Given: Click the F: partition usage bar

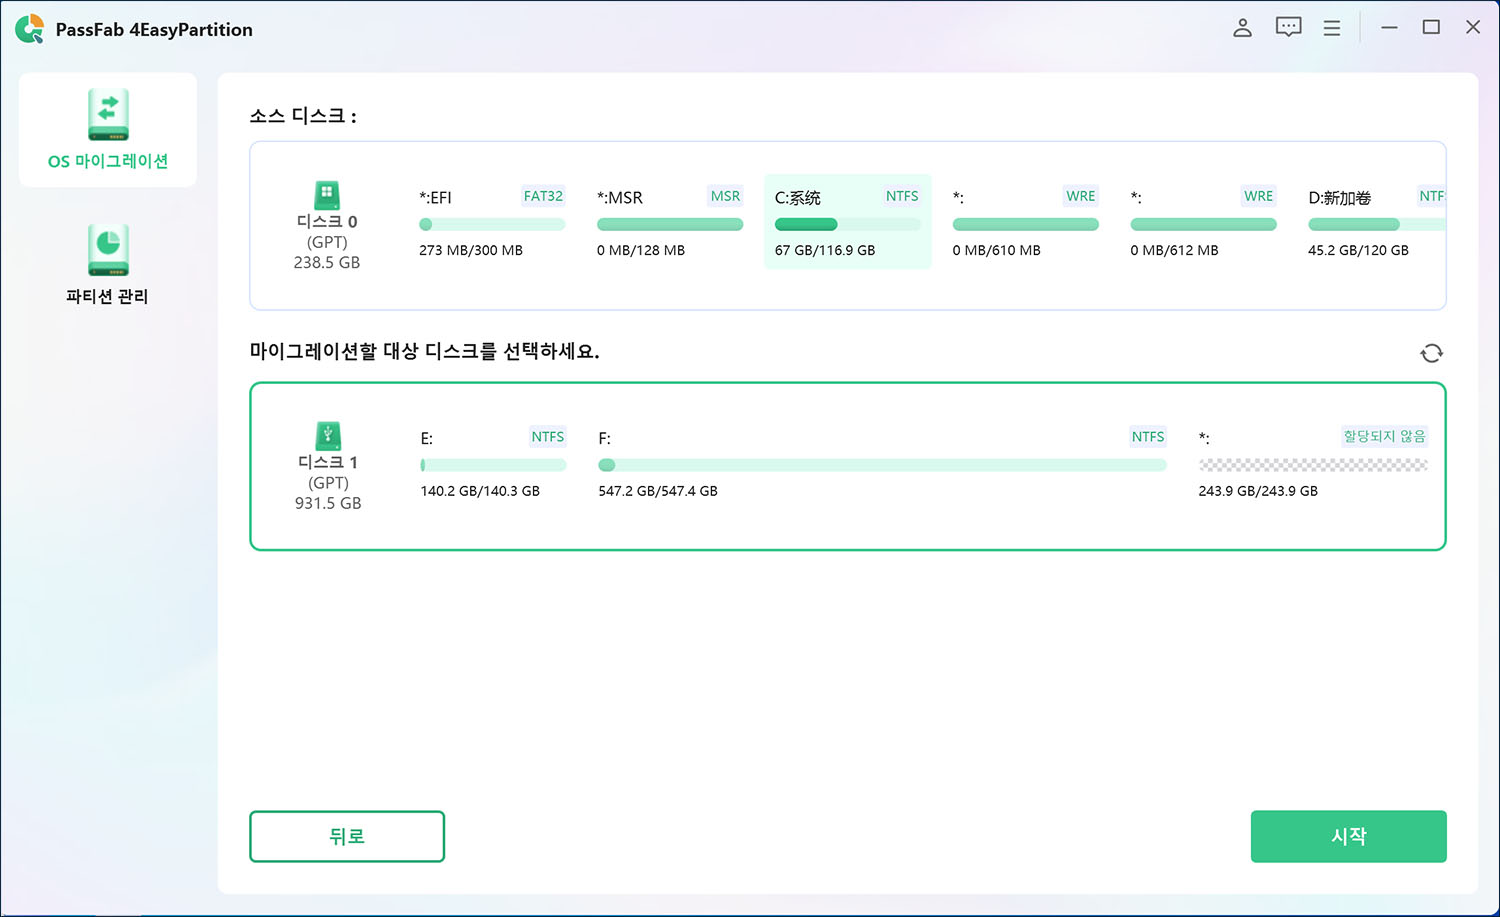Looking at the screenshot, I should [x=882, y=465].
